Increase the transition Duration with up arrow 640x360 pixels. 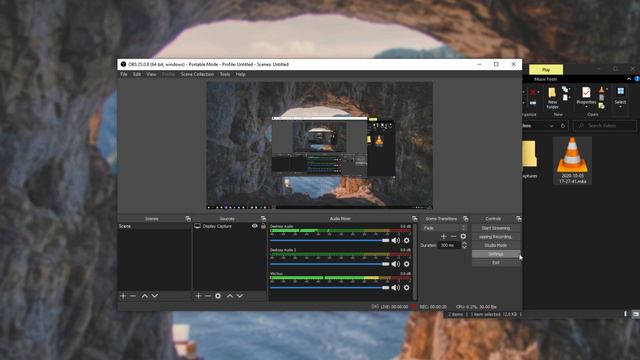464,243
